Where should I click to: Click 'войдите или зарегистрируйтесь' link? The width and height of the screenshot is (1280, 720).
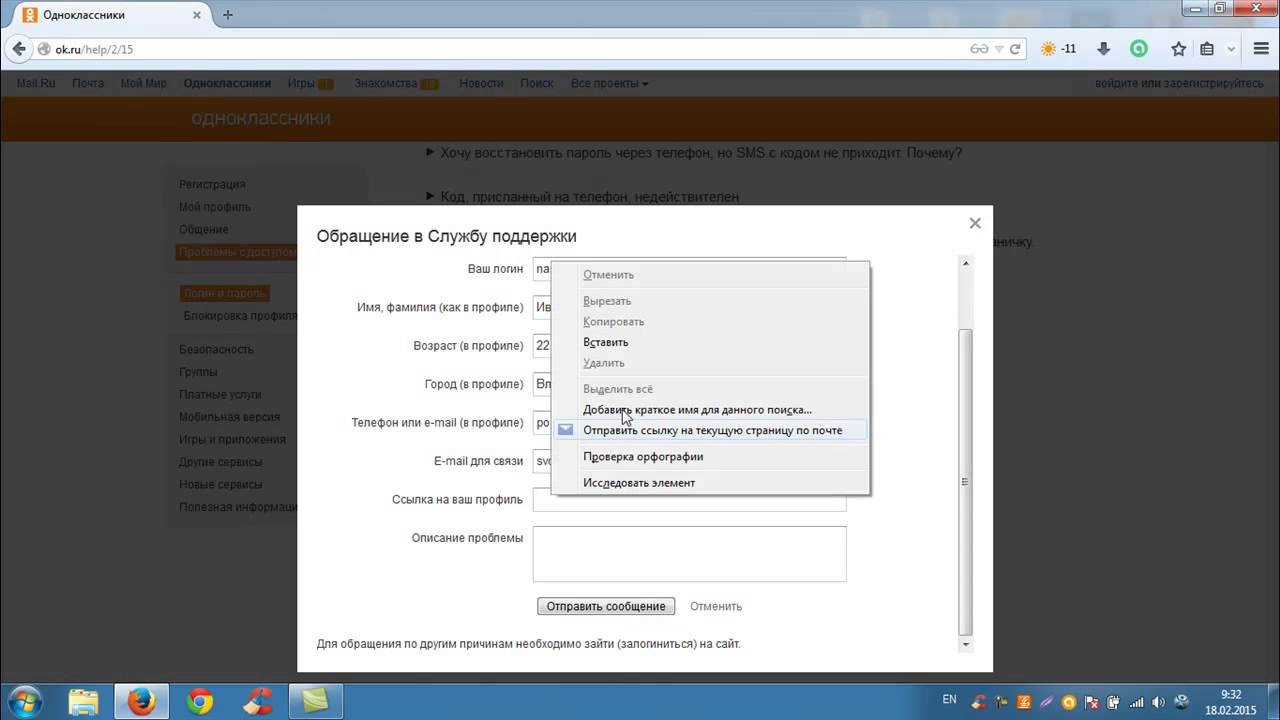(1179, 83)
